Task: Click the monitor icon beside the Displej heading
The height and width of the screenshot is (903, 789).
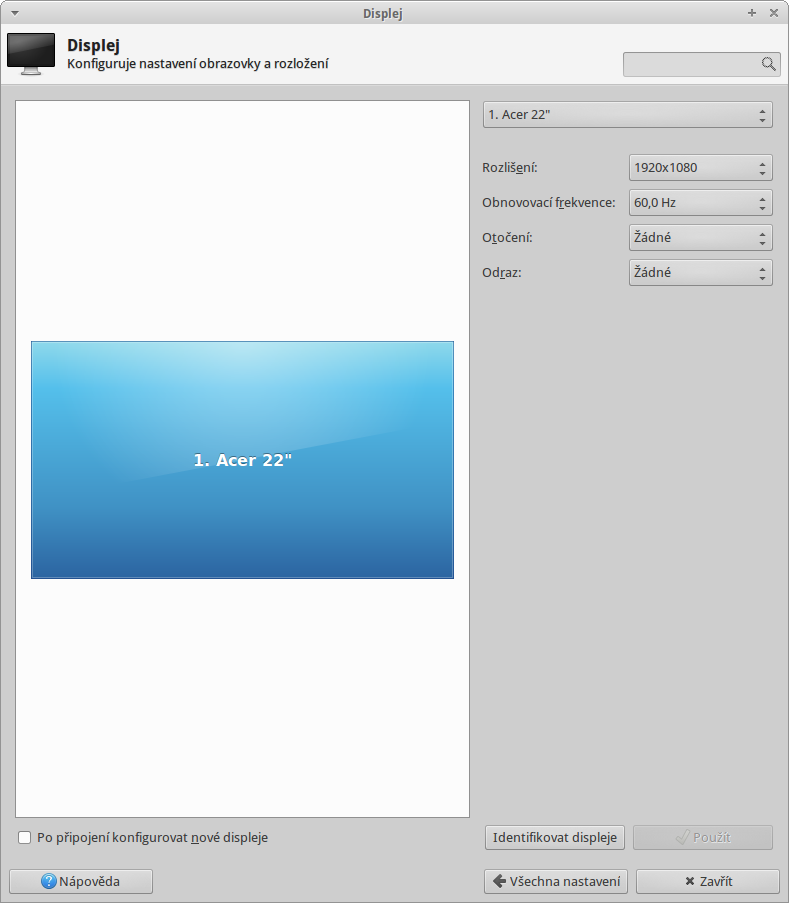Action: pos(31,54)
